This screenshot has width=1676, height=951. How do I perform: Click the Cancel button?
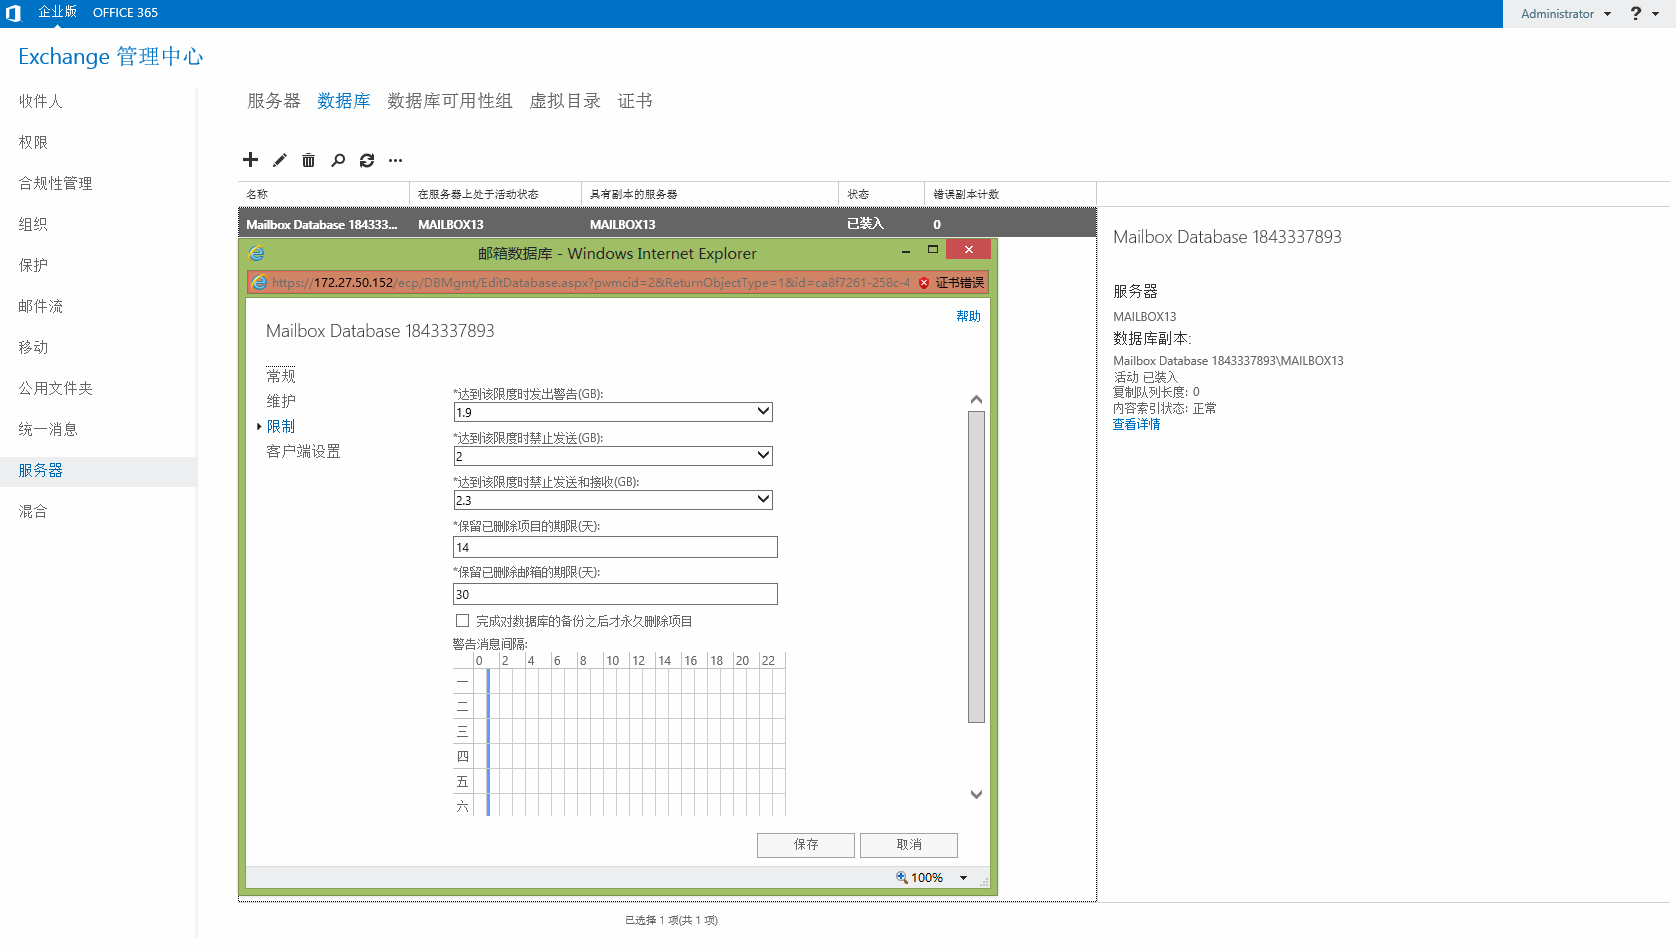(909, 845)
